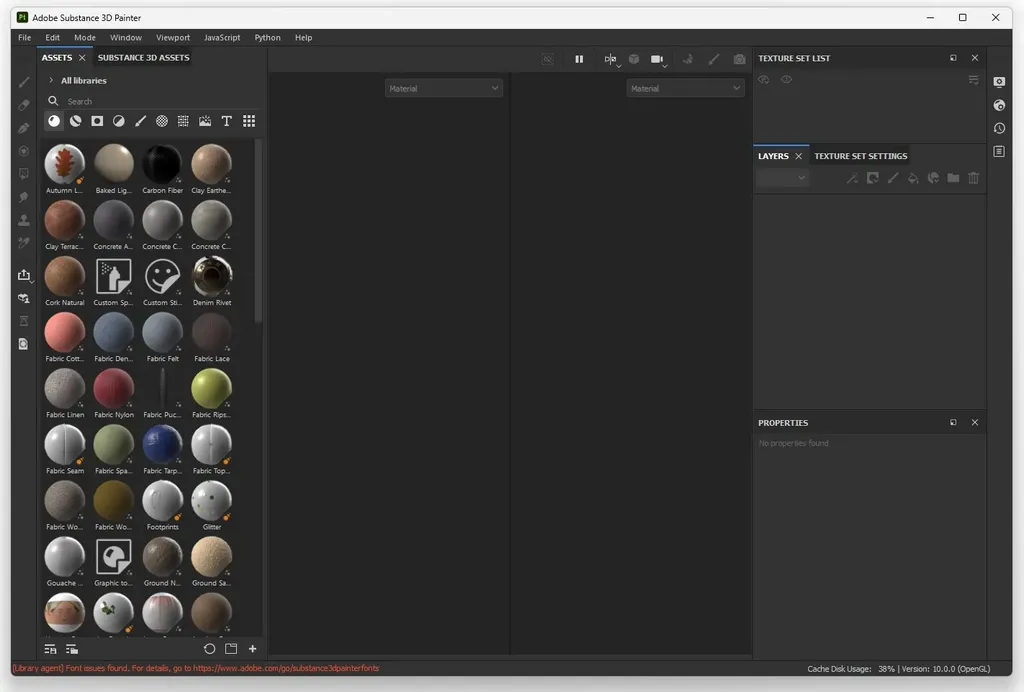This screenshot has height=692, width=1024.
Task: Toggle the second list-view icon at Assets bottom
Action: point(72,649)
